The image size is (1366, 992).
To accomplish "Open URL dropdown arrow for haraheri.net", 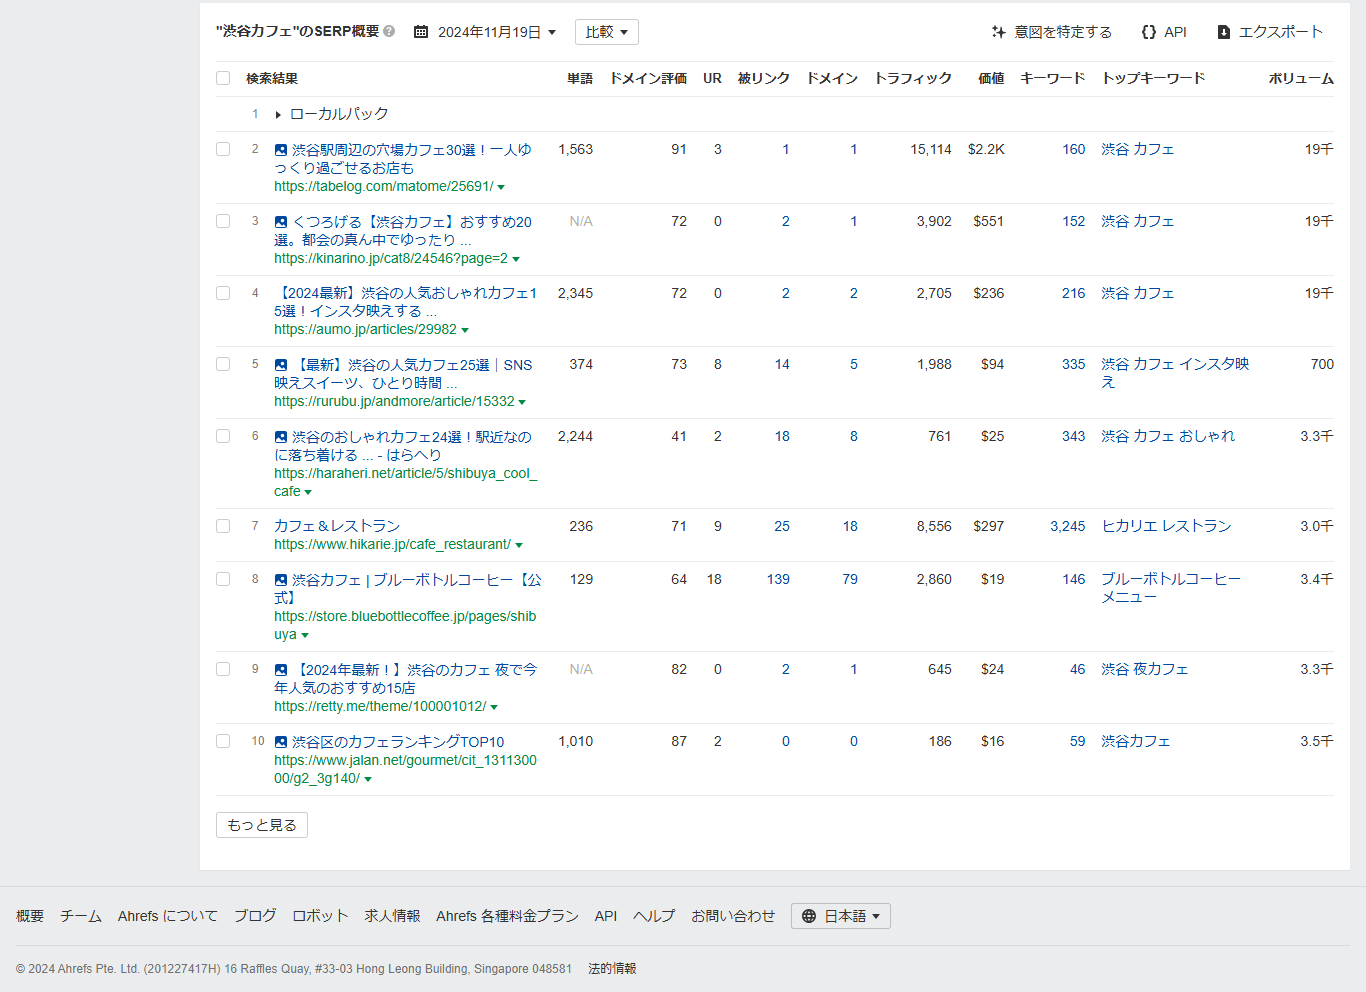I will pos(308,492).
